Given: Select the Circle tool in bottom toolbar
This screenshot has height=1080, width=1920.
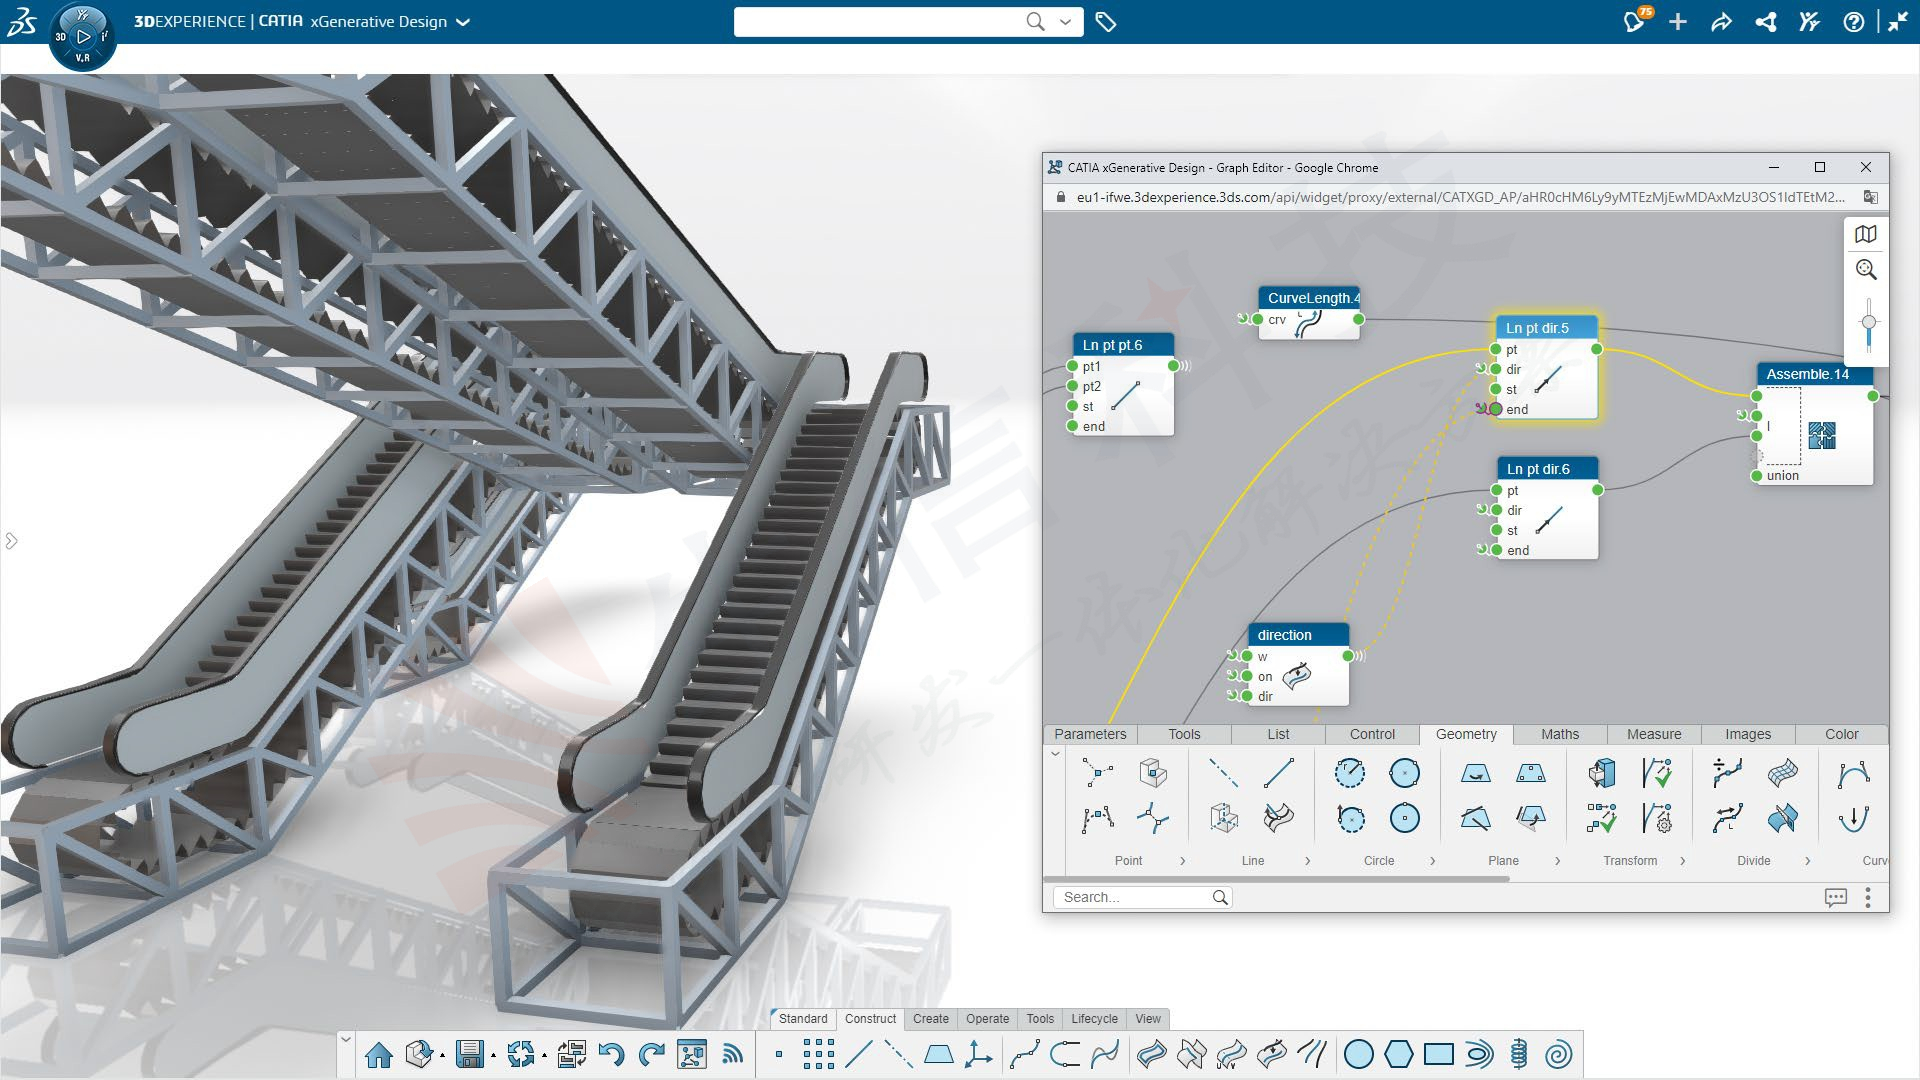Looking at the screenshot, I should 1358,1054.
